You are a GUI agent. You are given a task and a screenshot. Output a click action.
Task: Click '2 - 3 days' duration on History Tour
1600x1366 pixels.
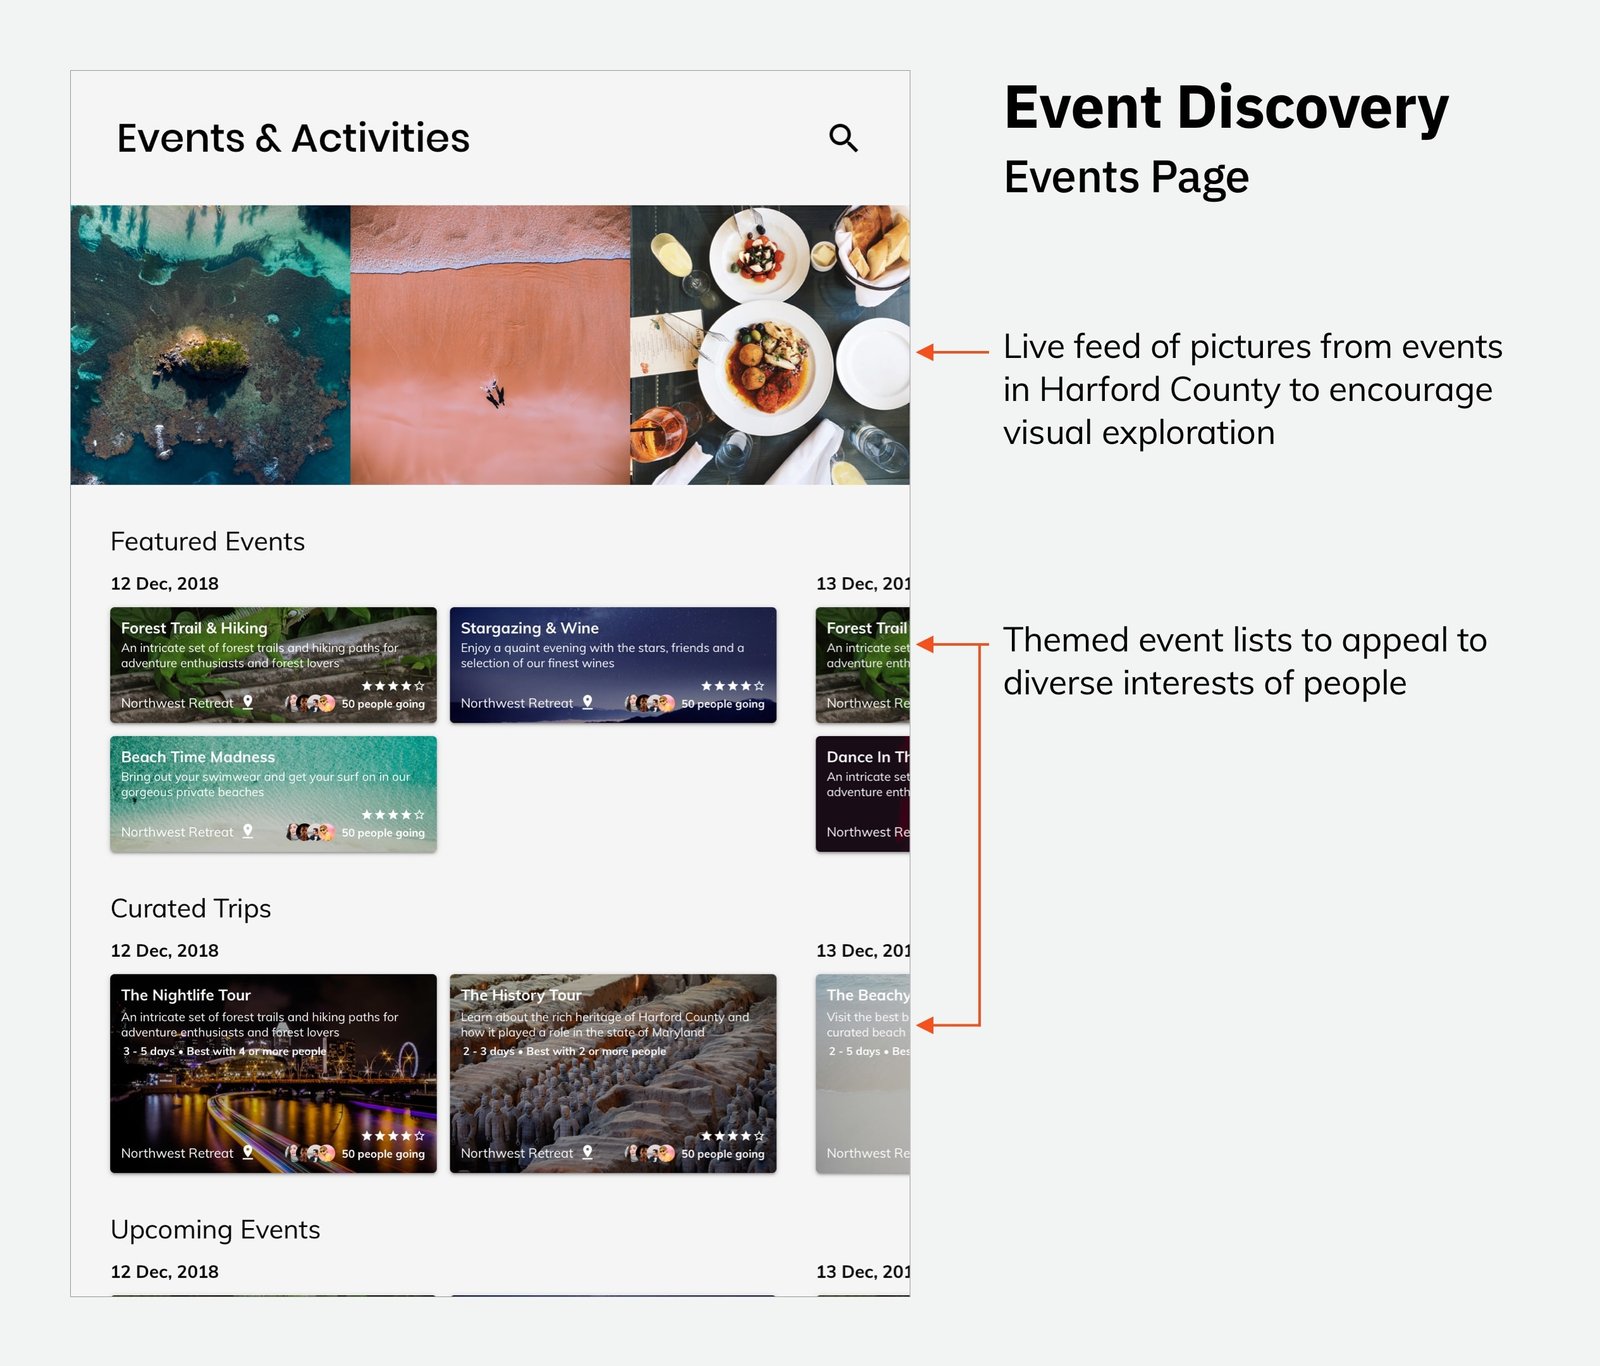(489, 1052)
